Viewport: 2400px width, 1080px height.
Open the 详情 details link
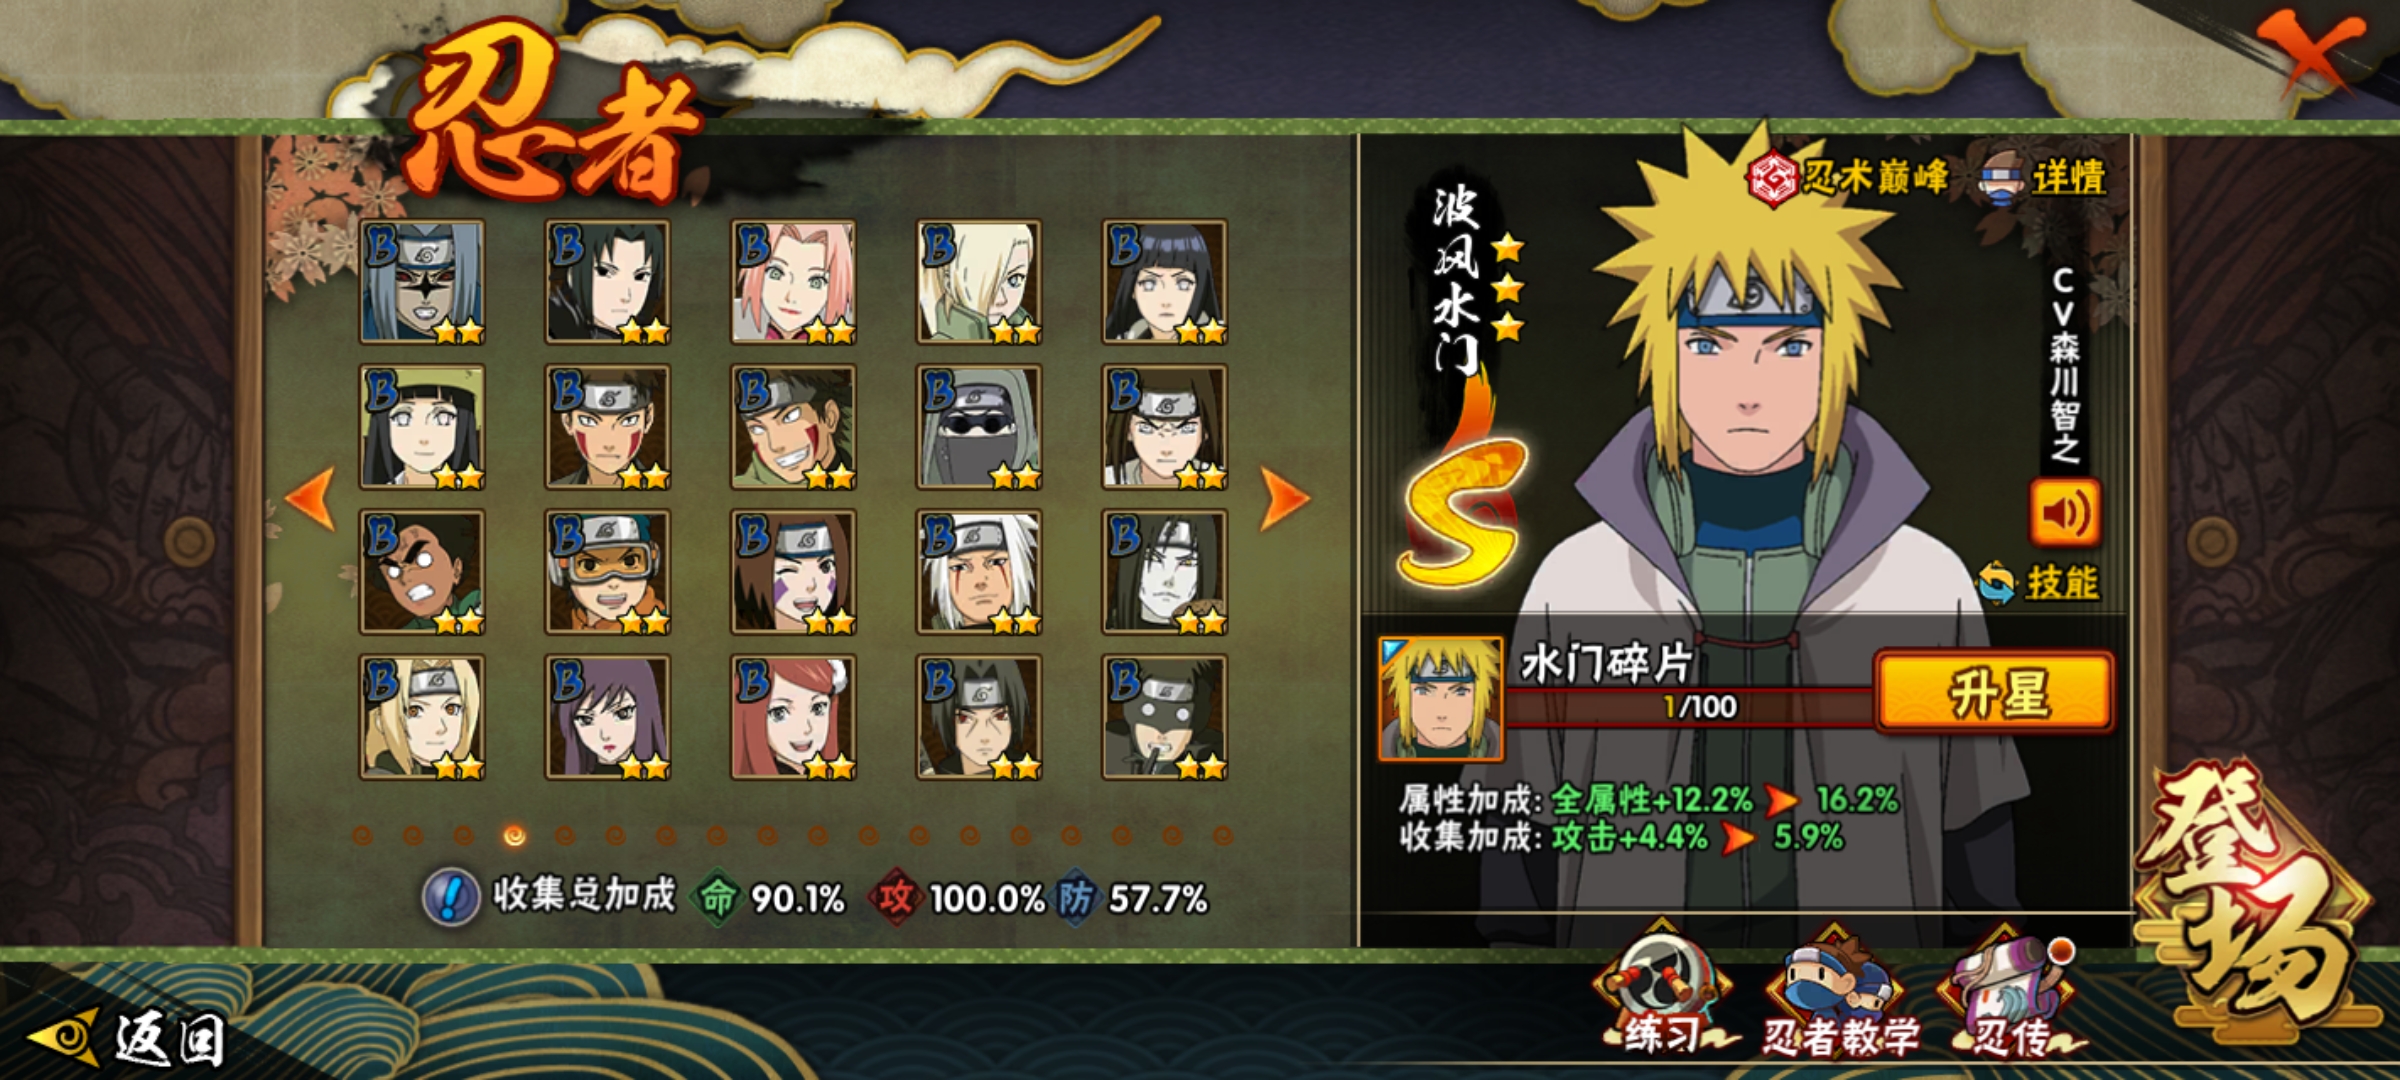pos(2044,178)
